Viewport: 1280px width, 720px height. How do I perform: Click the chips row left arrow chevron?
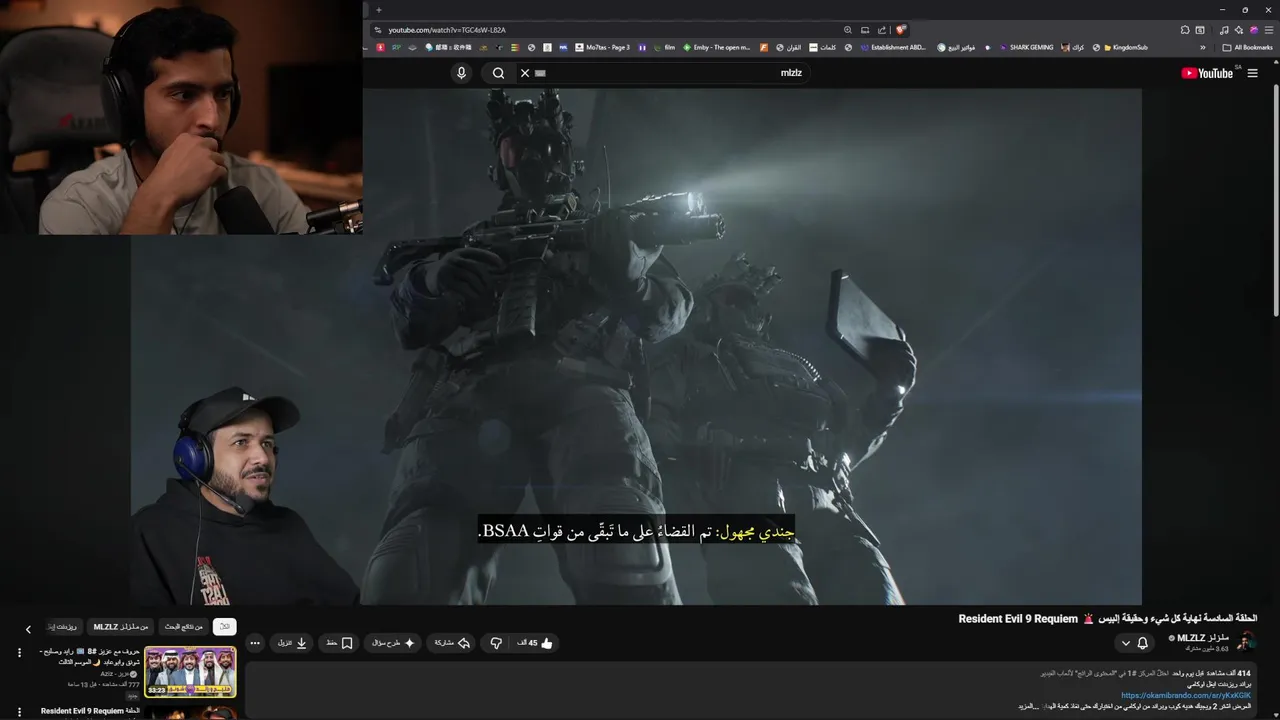[28, 629]
